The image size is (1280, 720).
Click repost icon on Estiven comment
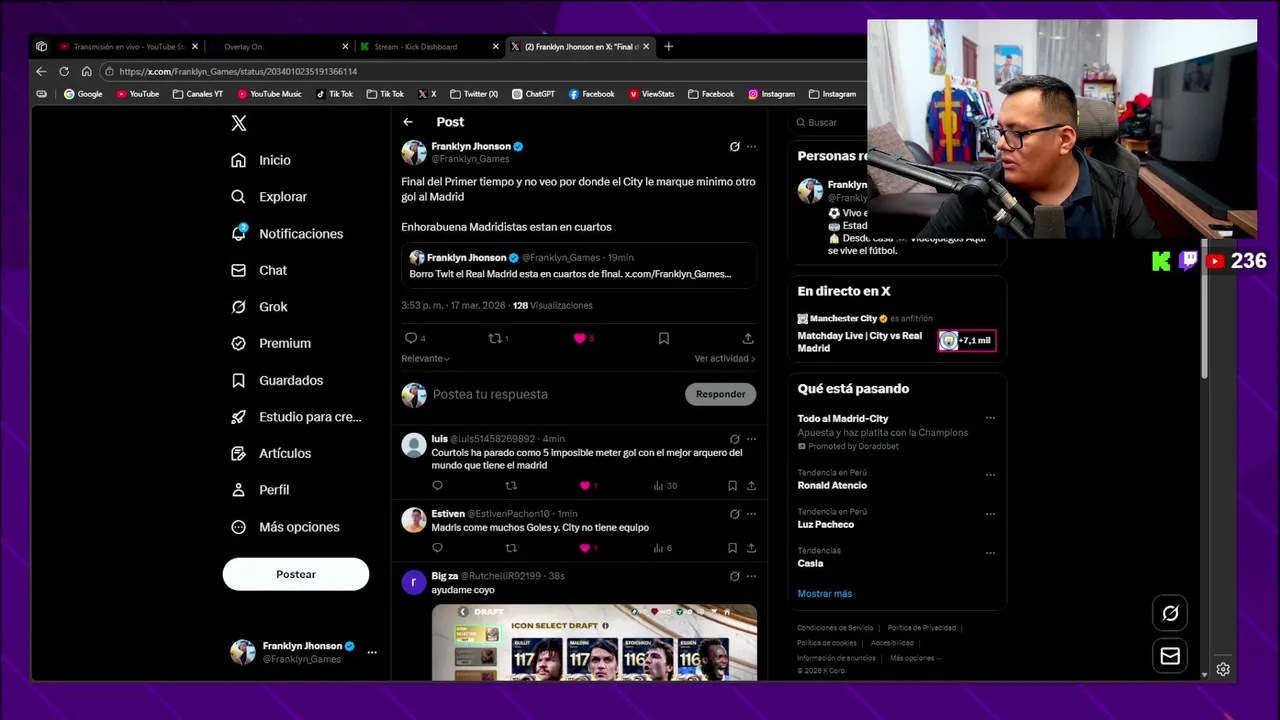(511, 548)
